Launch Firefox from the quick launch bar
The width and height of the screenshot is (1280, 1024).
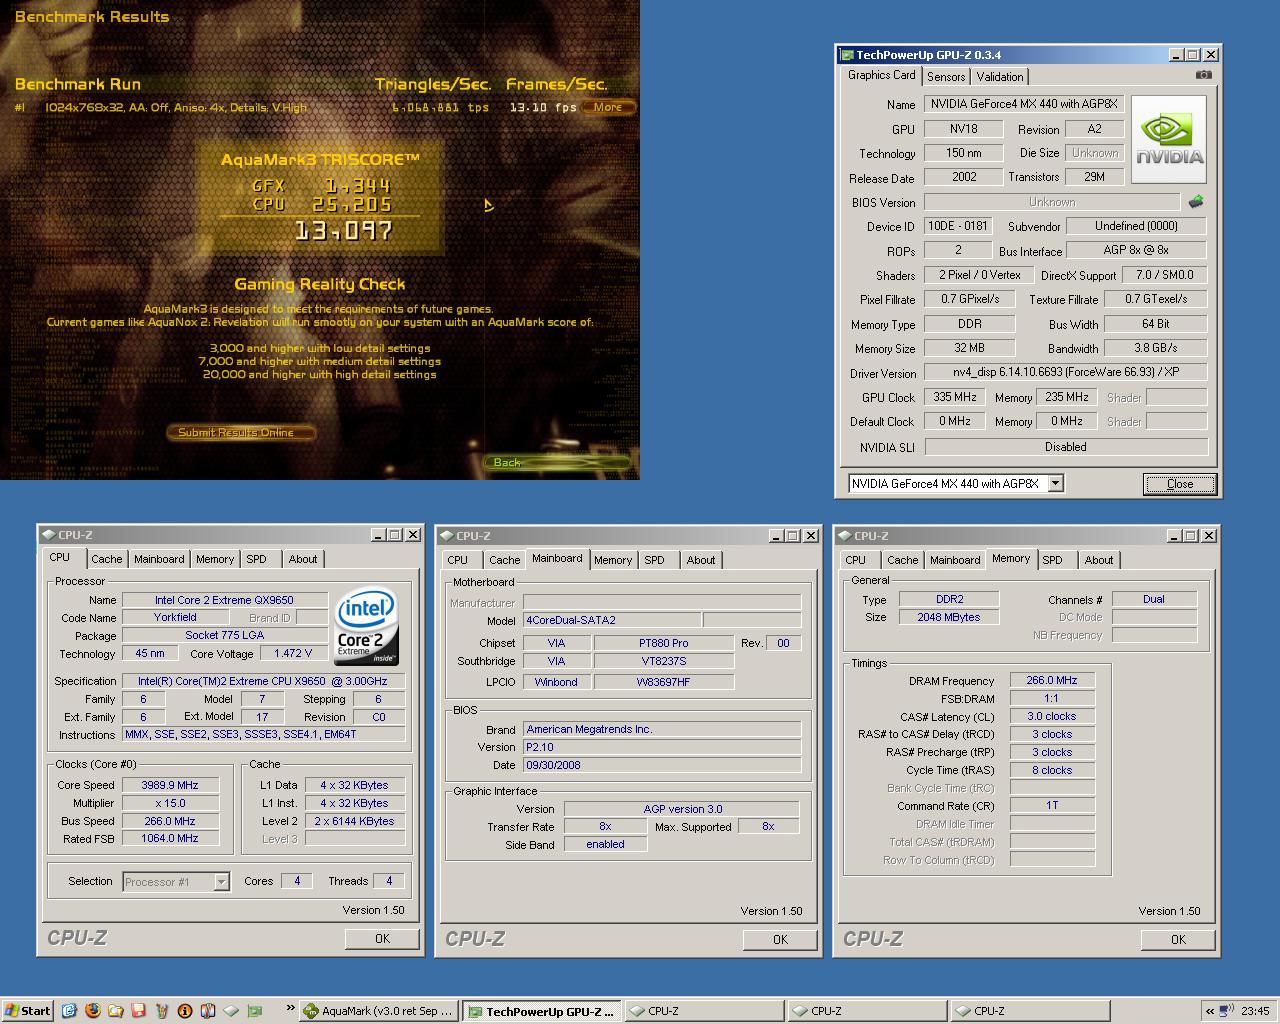click(x=92, y=1011)
